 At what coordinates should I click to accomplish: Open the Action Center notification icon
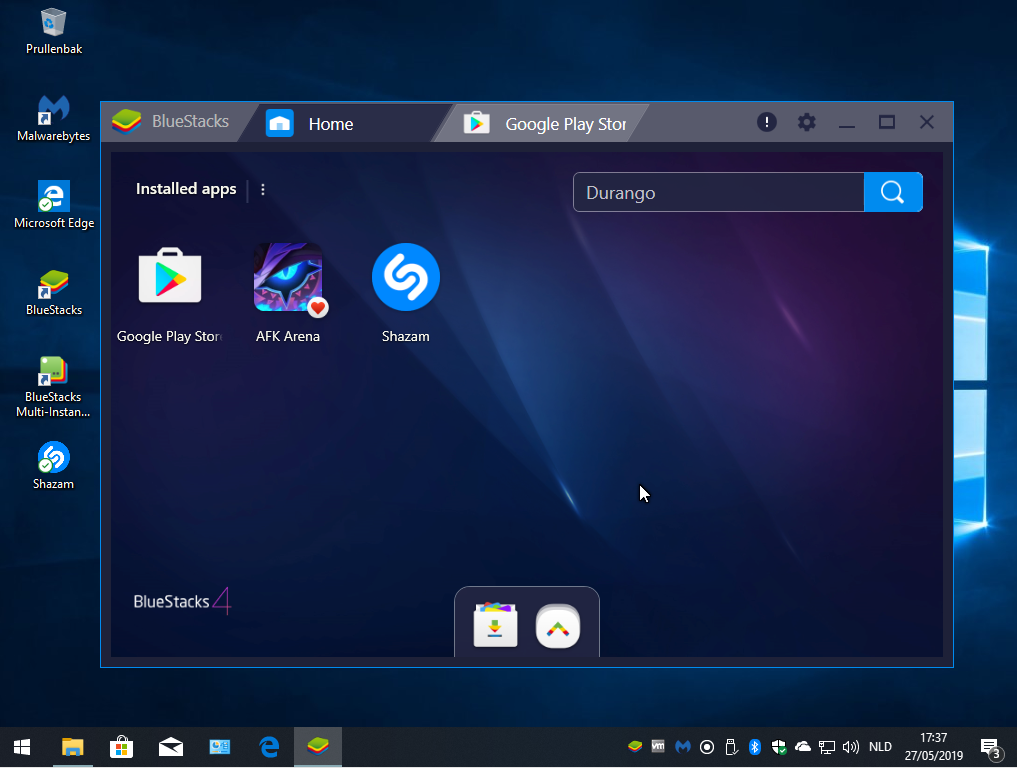990,748
